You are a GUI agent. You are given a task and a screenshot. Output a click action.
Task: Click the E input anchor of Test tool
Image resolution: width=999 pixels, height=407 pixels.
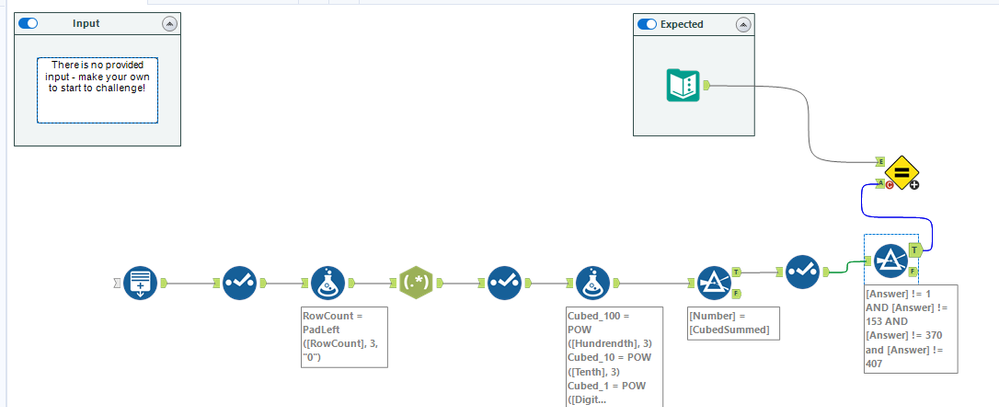coord(880,161)
